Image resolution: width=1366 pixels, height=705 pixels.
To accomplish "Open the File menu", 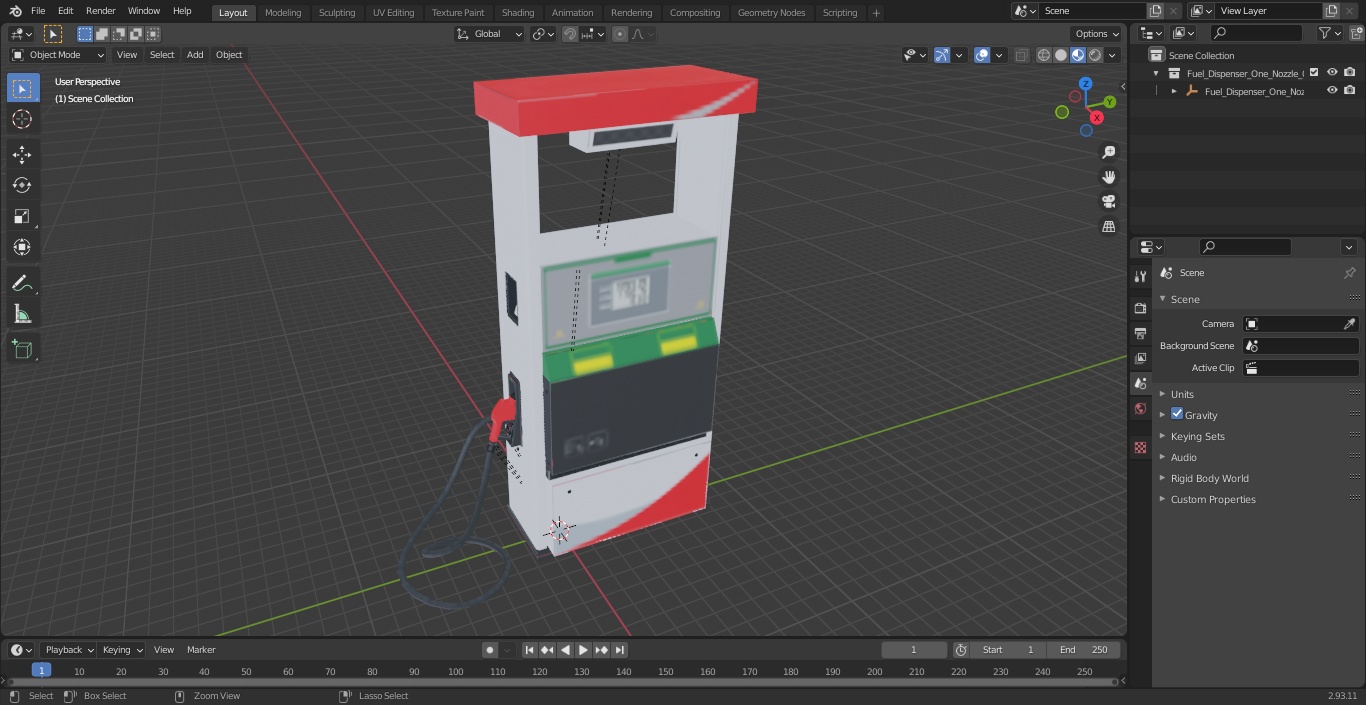I will click(38, 11).
